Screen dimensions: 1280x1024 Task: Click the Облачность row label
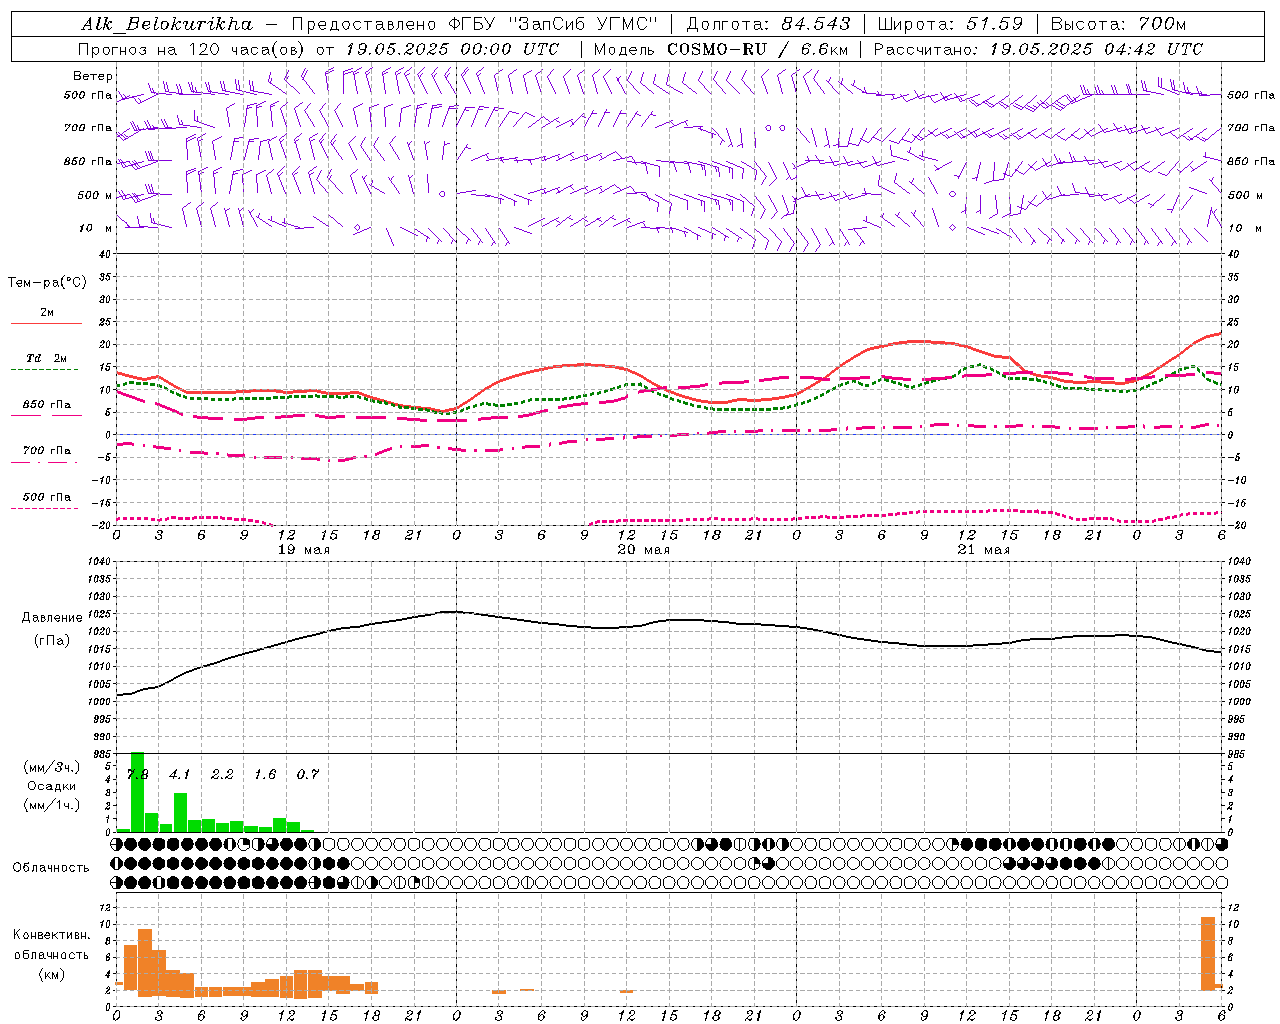[51, 868]
